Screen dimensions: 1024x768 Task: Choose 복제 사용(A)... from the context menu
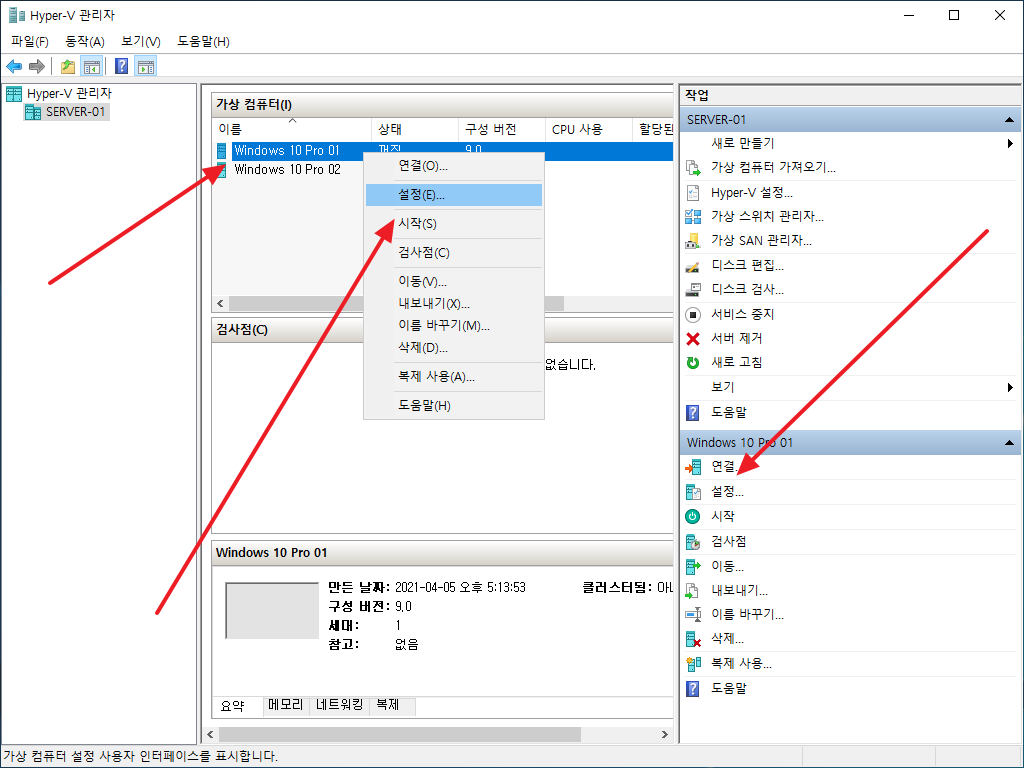pyautogui.click(x=454, y=377)
